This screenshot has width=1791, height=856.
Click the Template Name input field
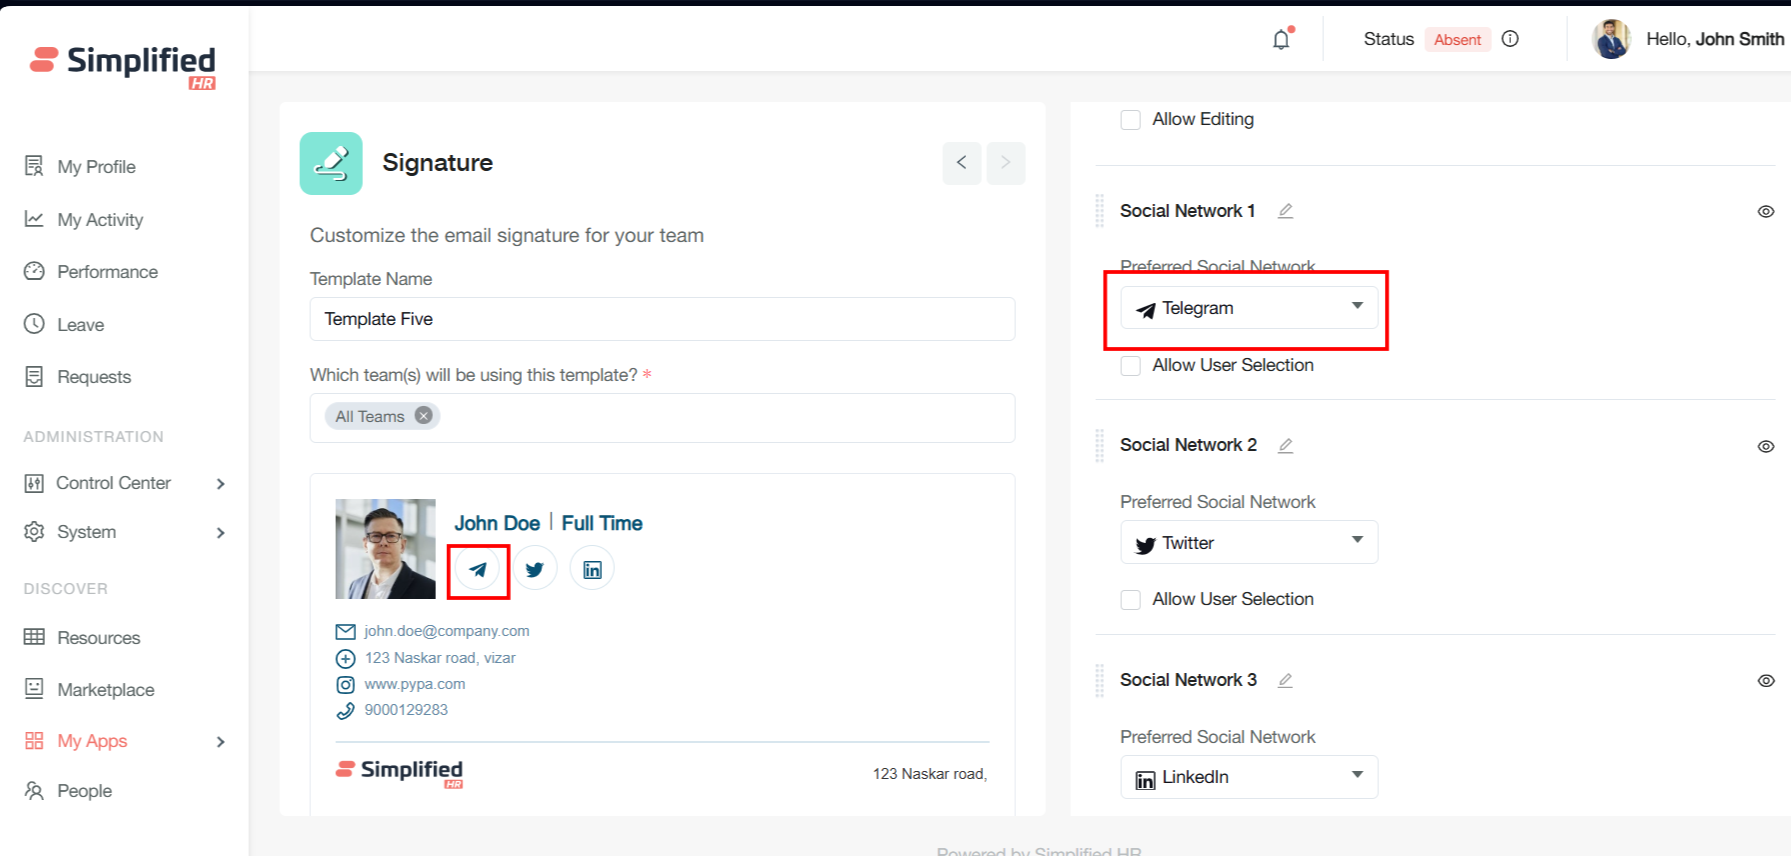[x=662, y=319]
